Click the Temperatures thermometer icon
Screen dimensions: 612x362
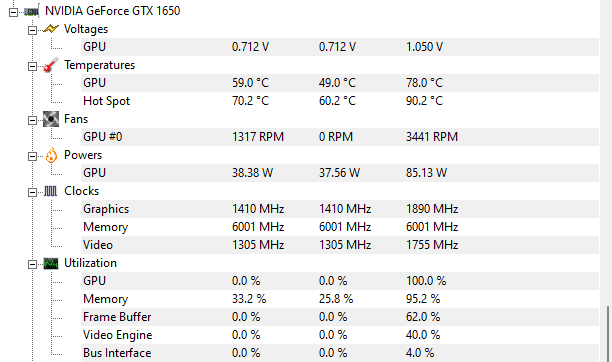tap(51, 65)
